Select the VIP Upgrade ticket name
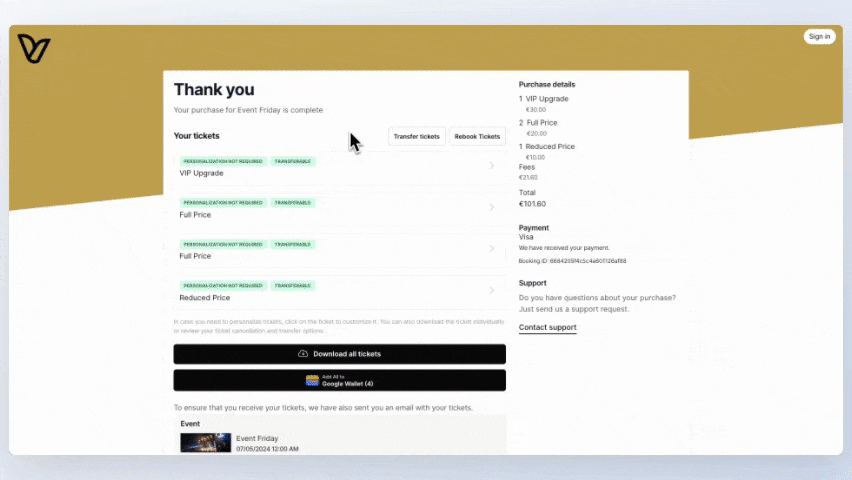Viewport: 852px width, 480px height. tap(201, 173)
